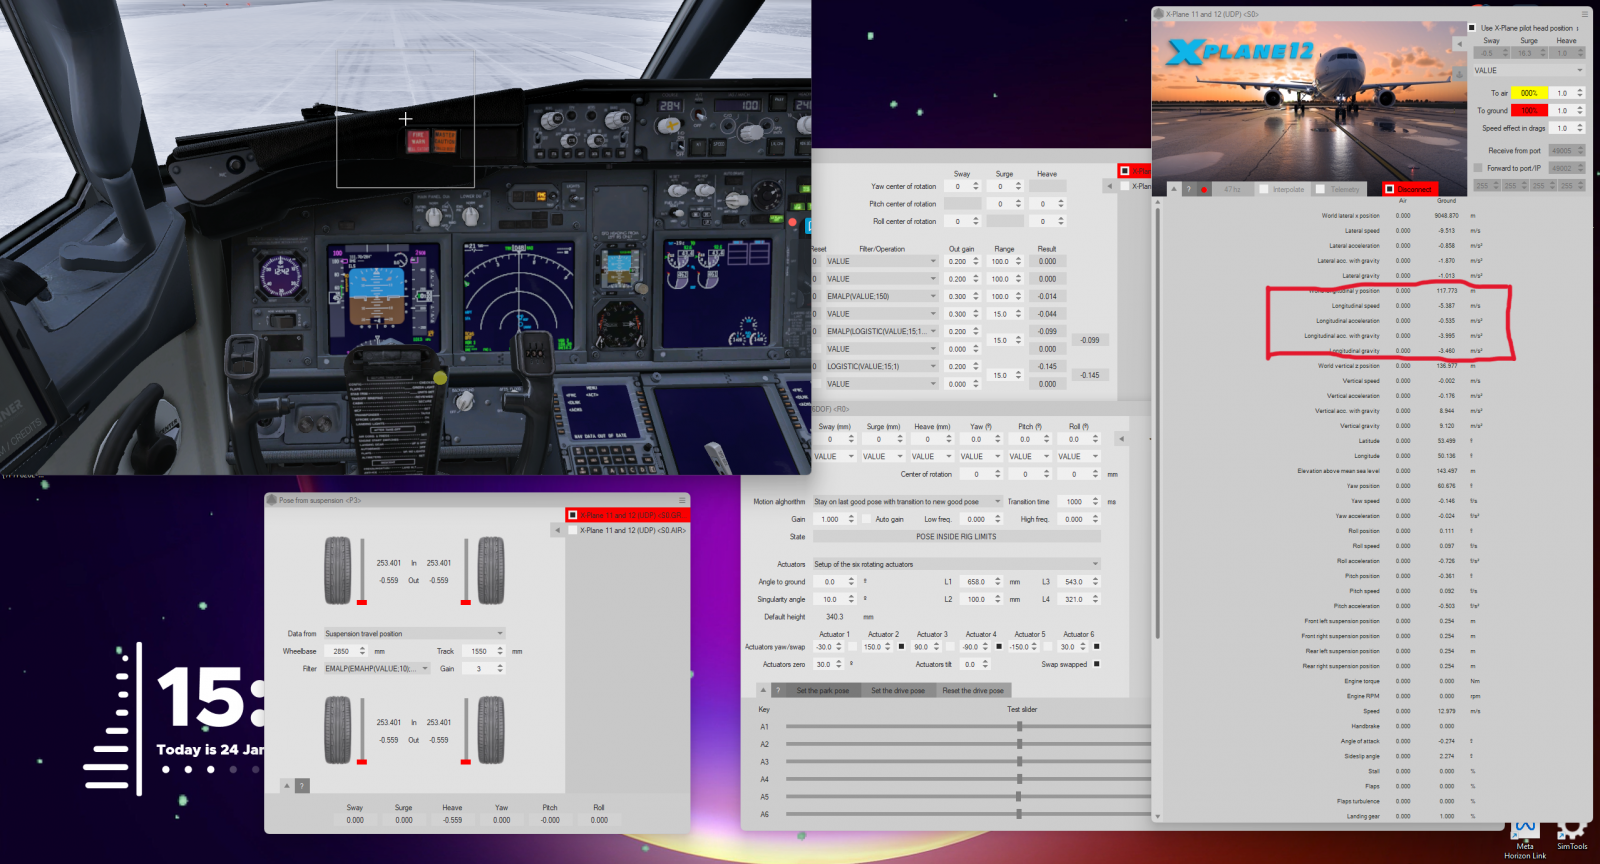Click the red Disconnect button
Screen dimensions: 1600x864
coord(1409,189)
